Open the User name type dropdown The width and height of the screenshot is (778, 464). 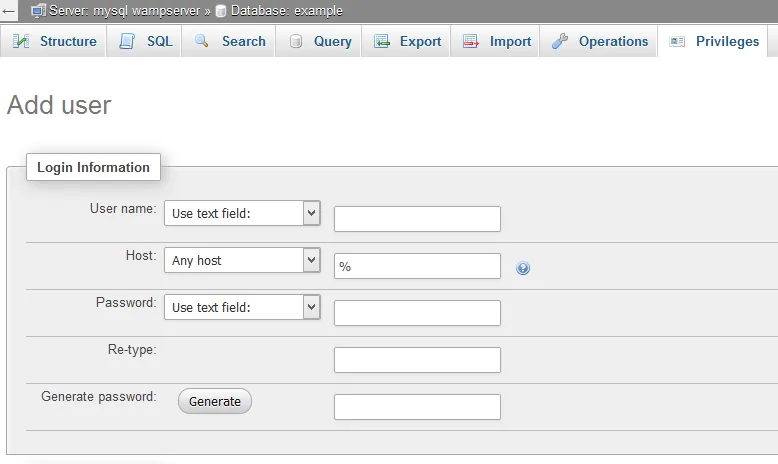[242, 213]
